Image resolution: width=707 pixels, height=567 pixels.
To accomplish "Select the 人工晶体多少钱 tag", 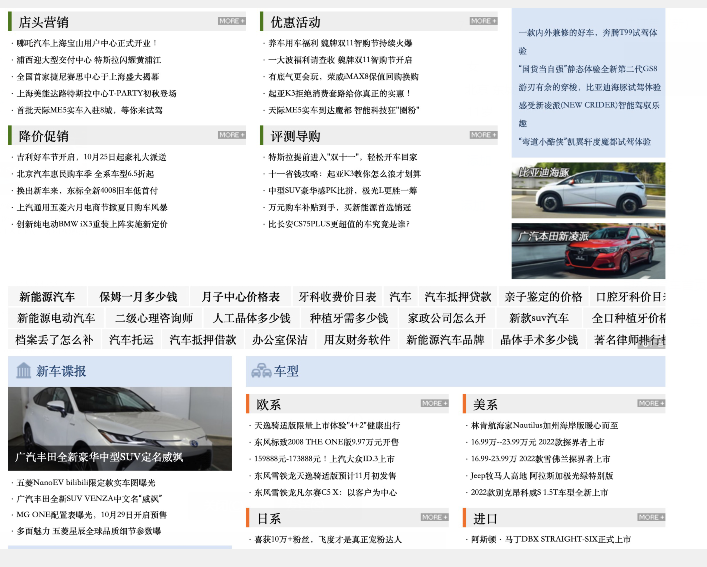I will (x=252, y=318).
